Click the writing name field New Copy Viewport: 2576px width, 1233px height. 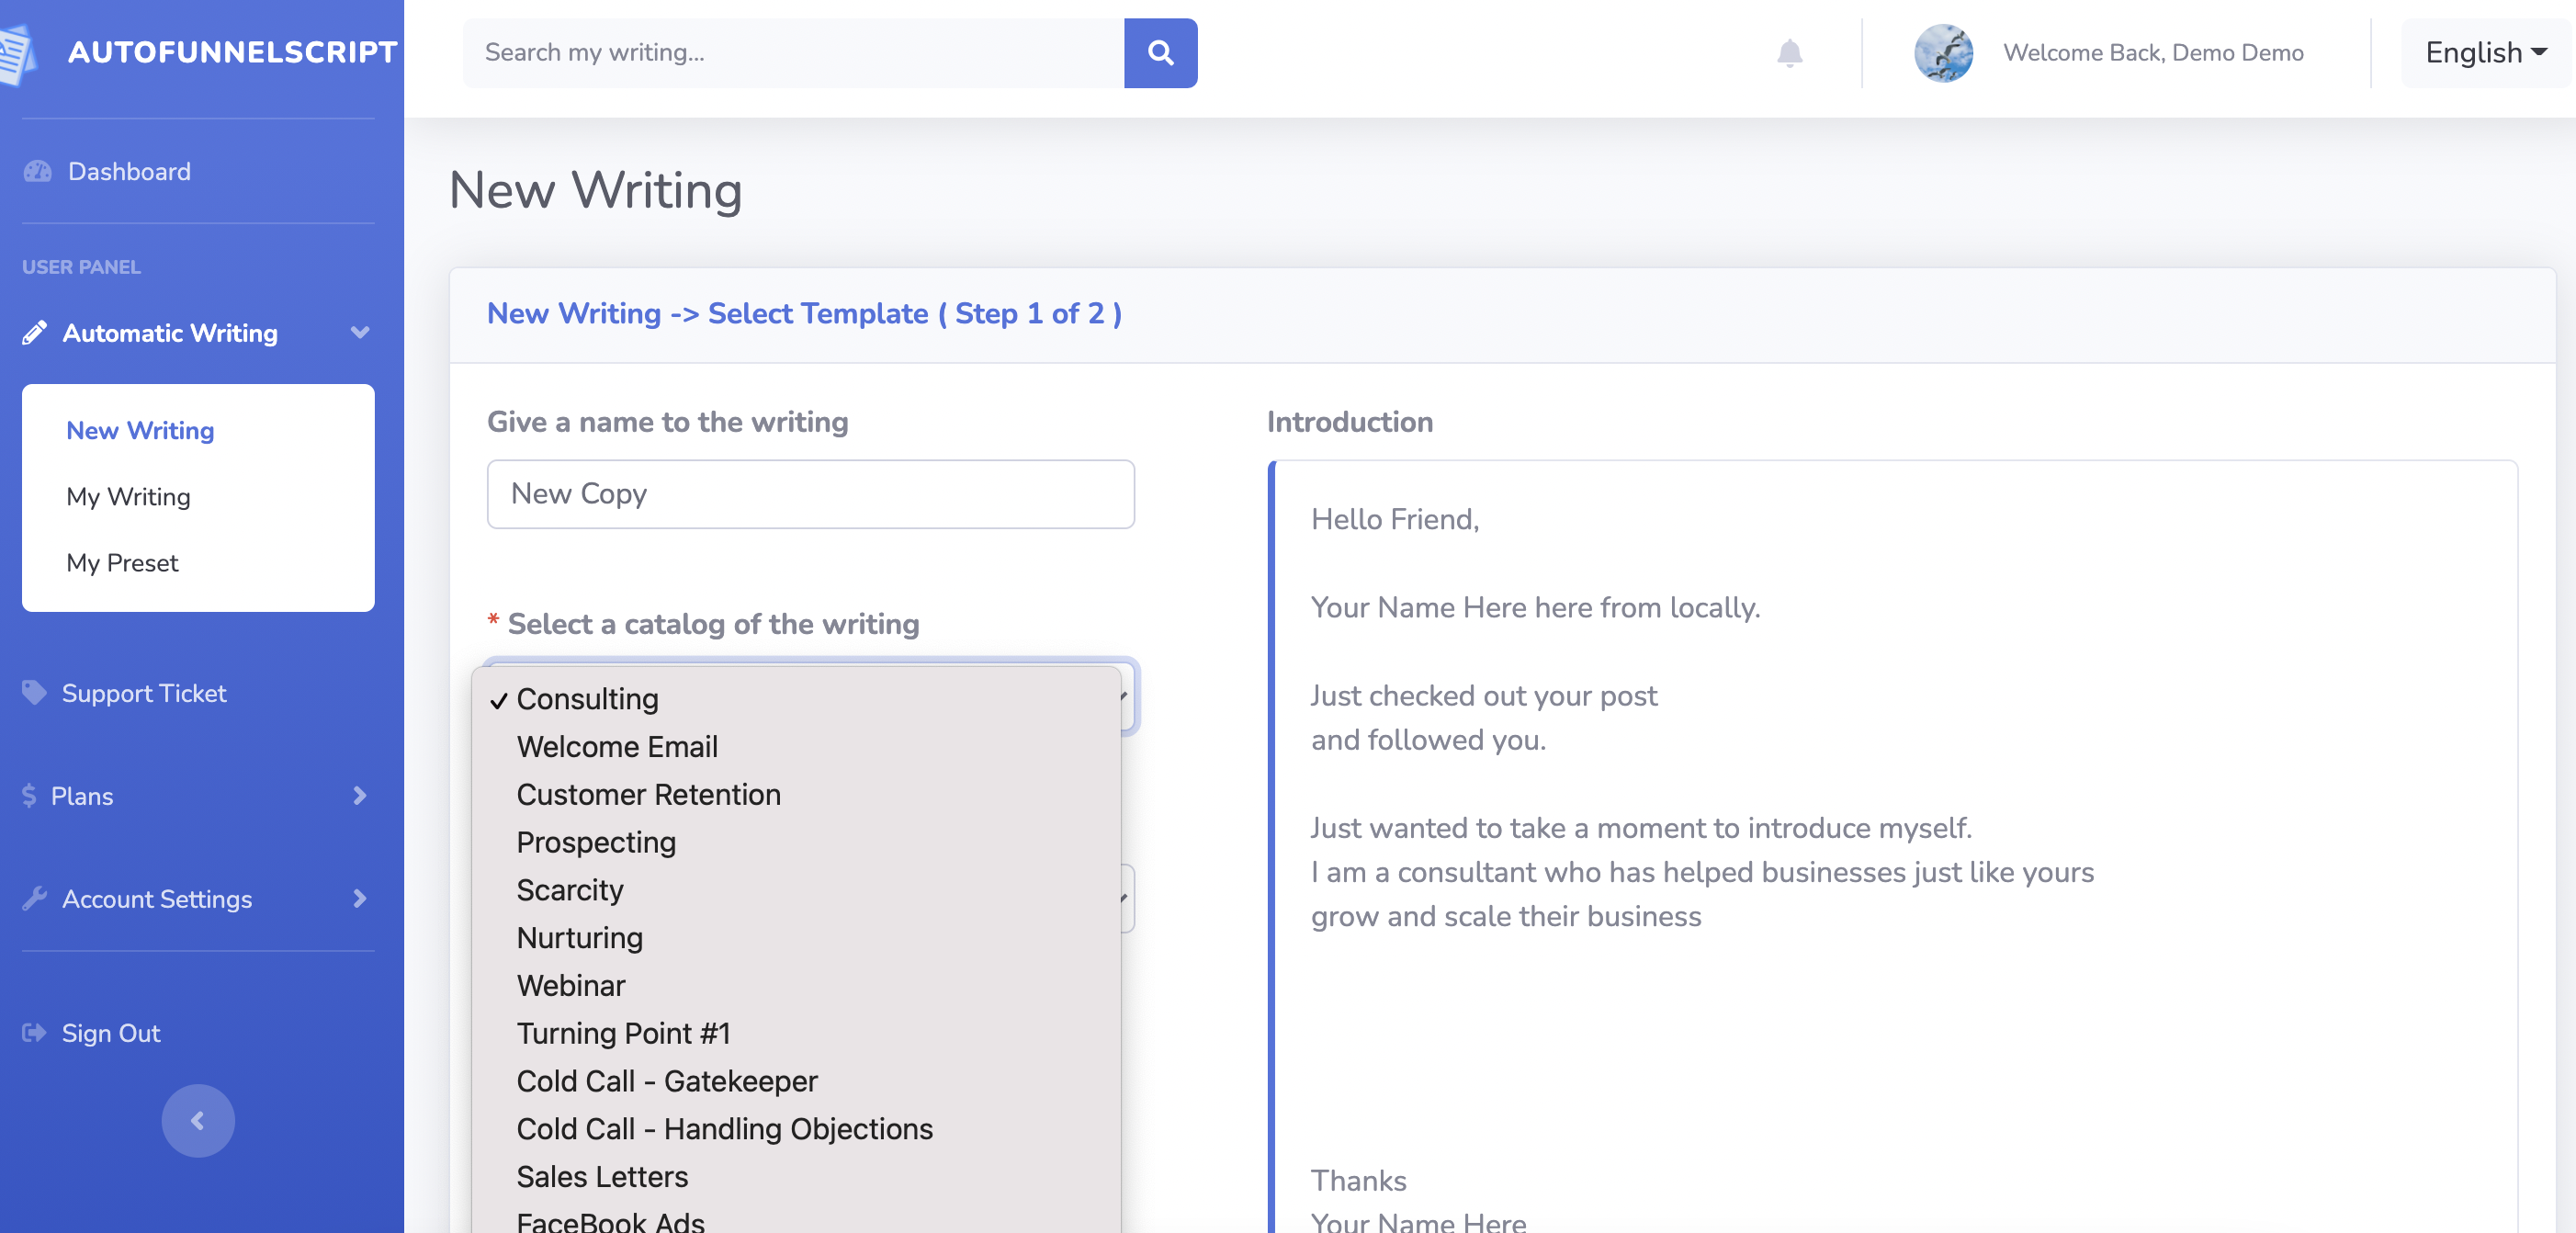(810, 493)
